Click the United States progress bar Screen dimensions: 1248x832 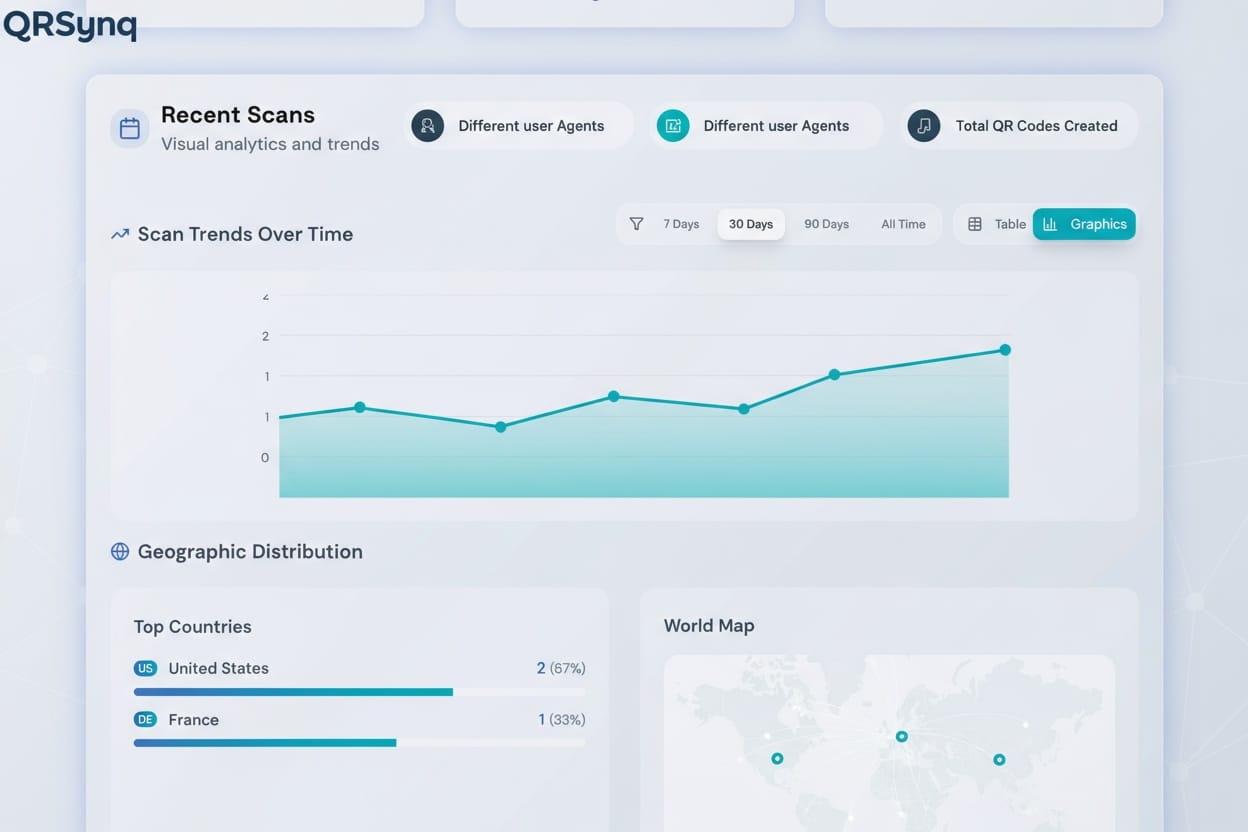pos(293,691)
